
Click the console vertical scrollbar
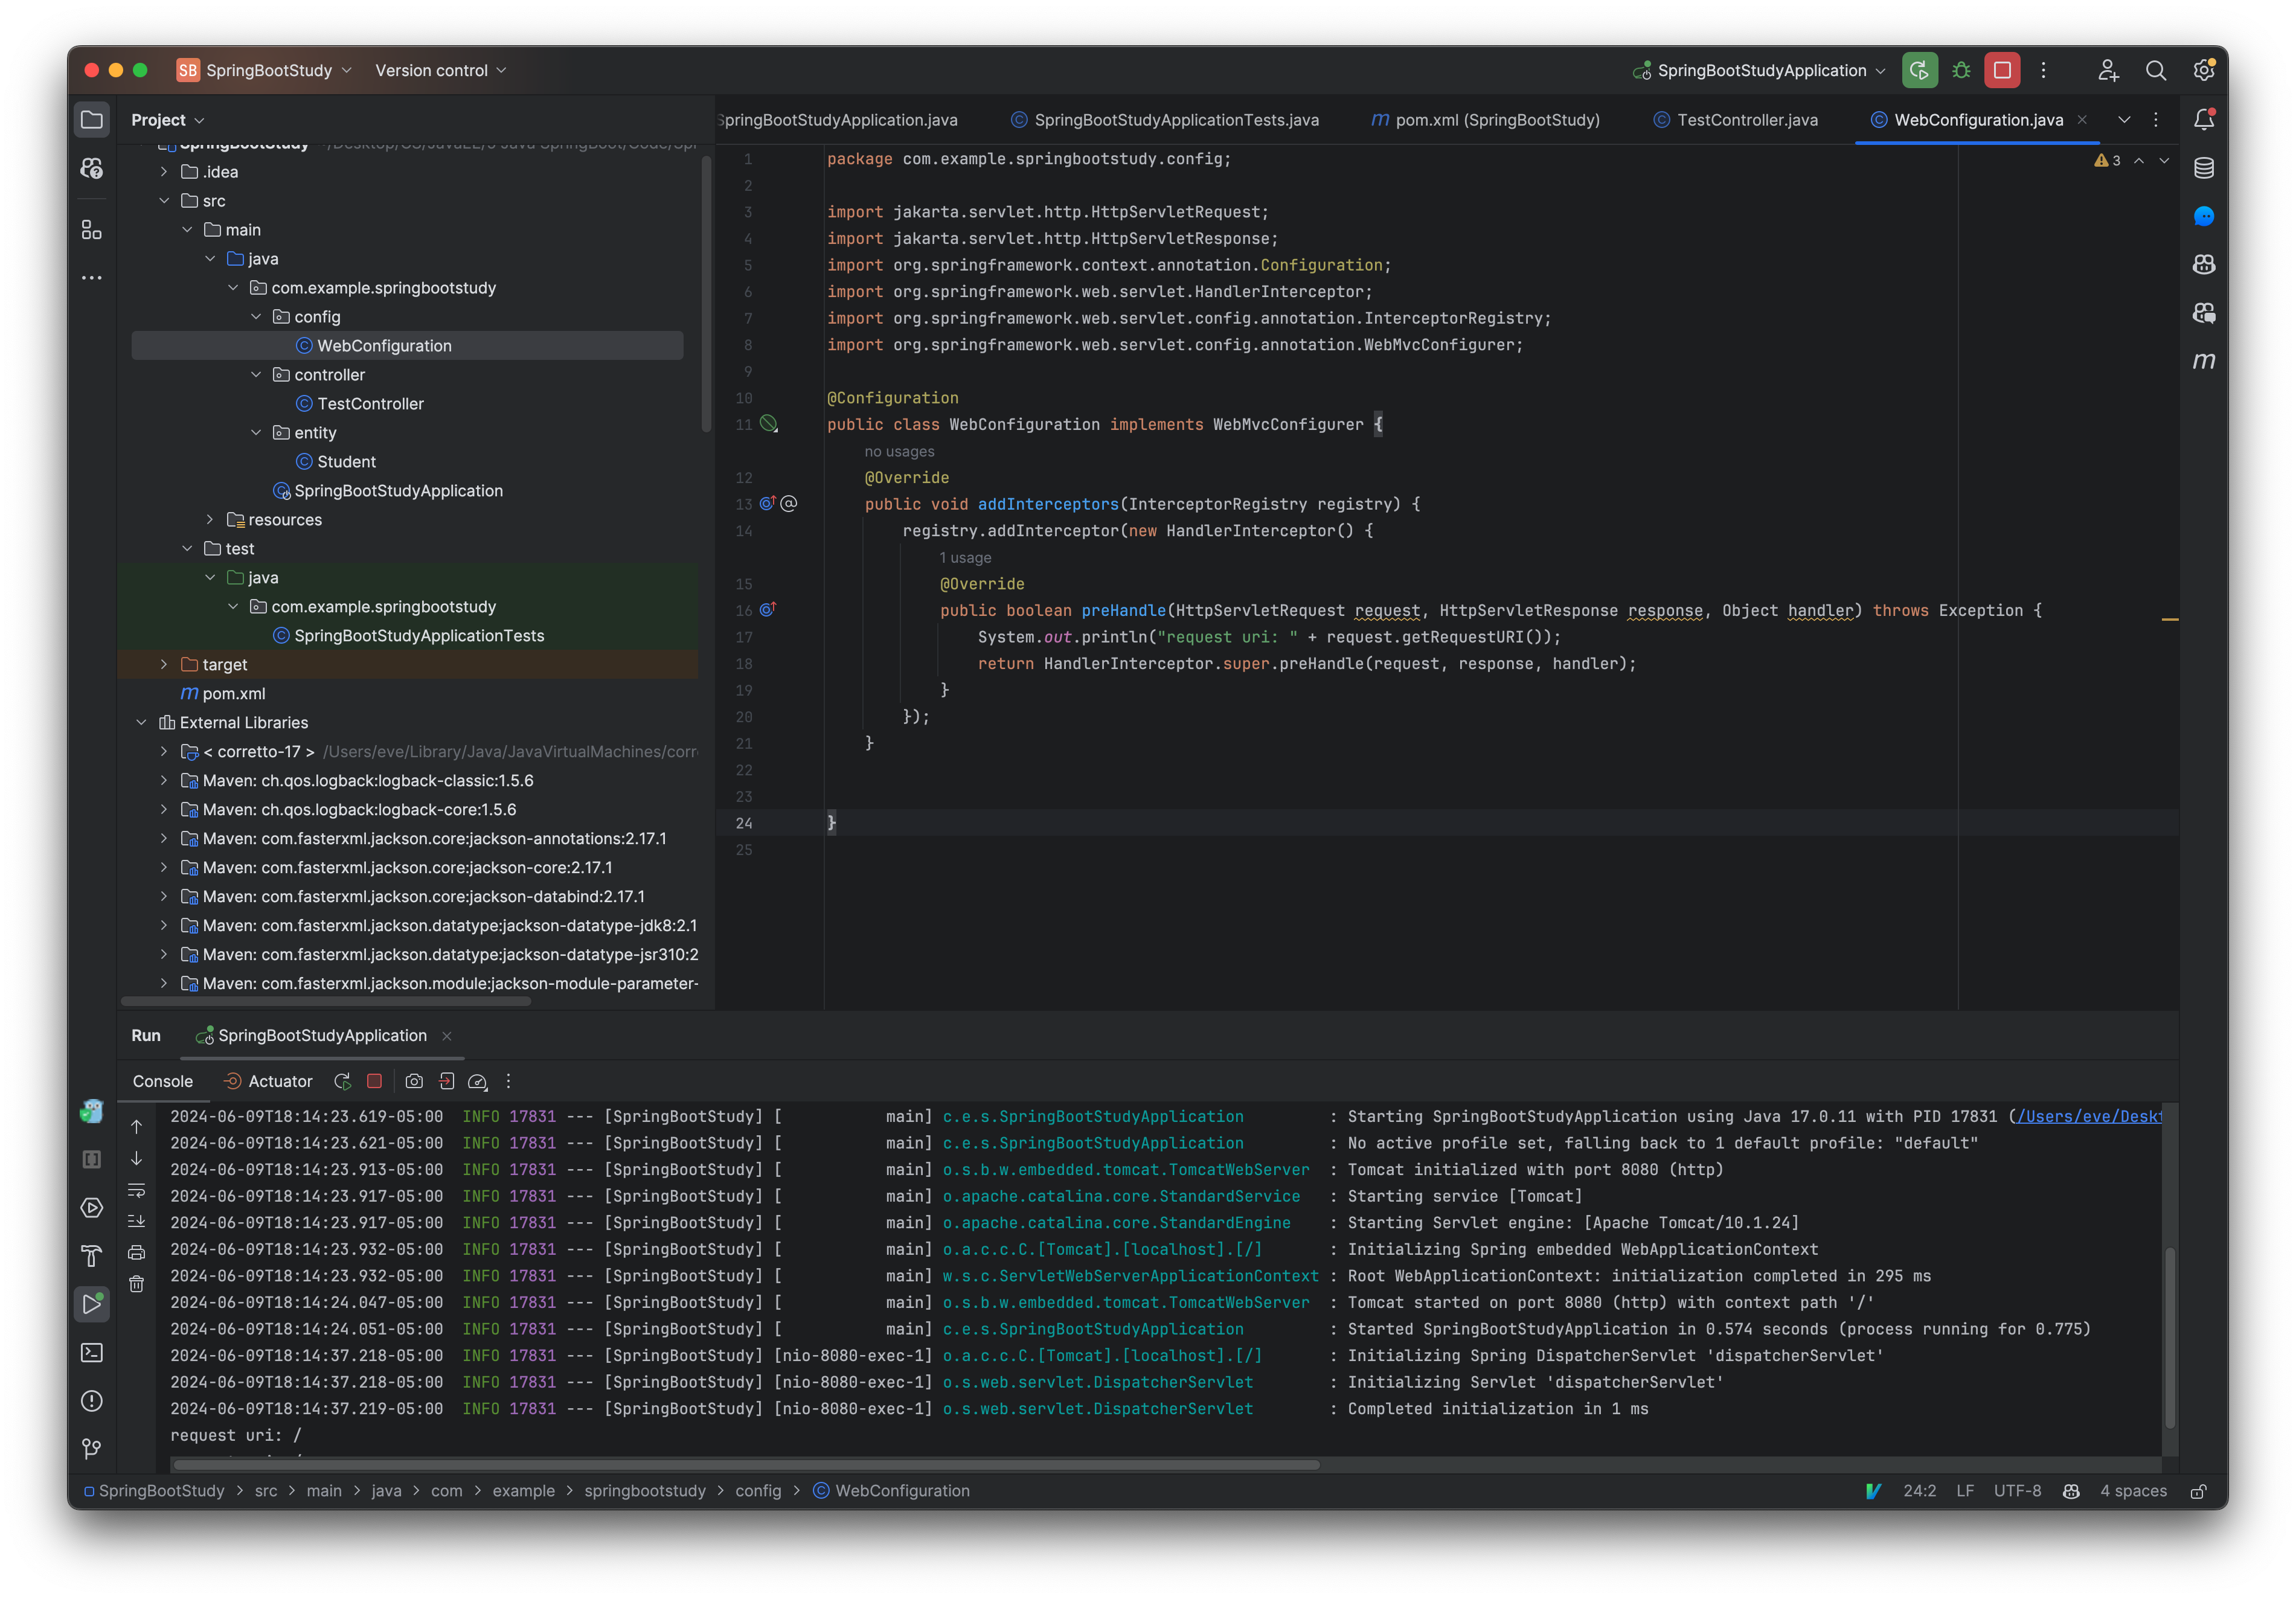[2169, 1337]
